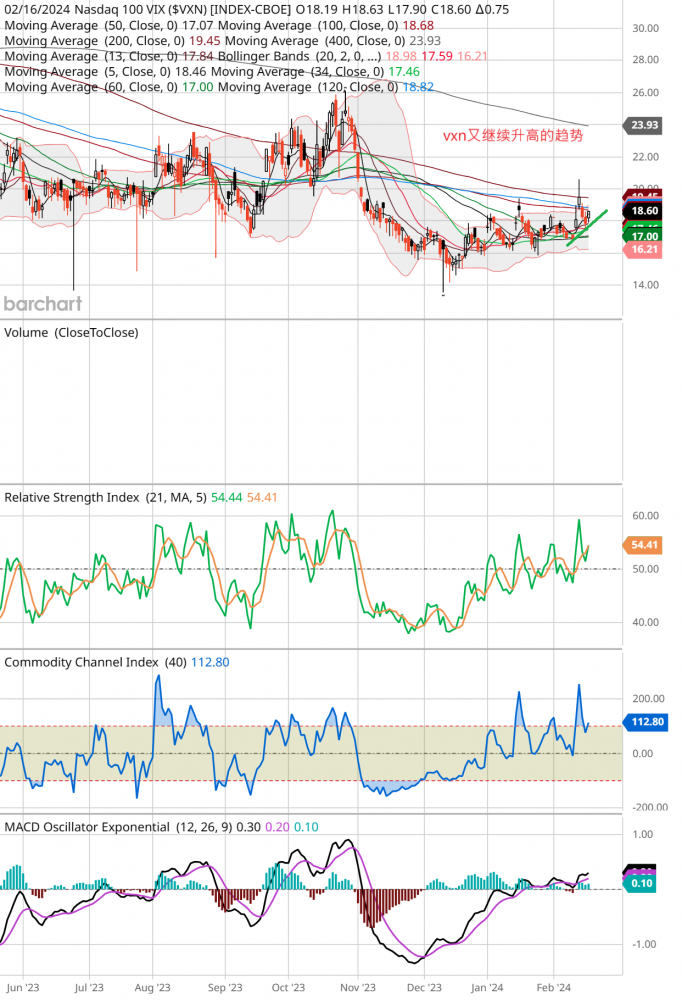Select the MACD Oscillator Exponential (12, 26, 9) label

[119, 827]
